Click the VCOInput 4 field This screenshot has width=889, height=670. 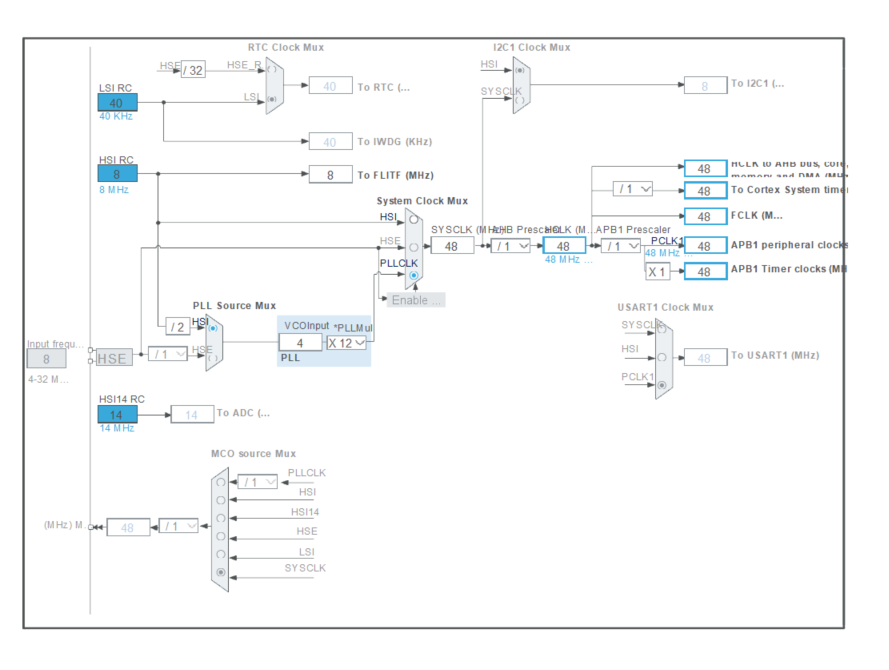point(300,342)
